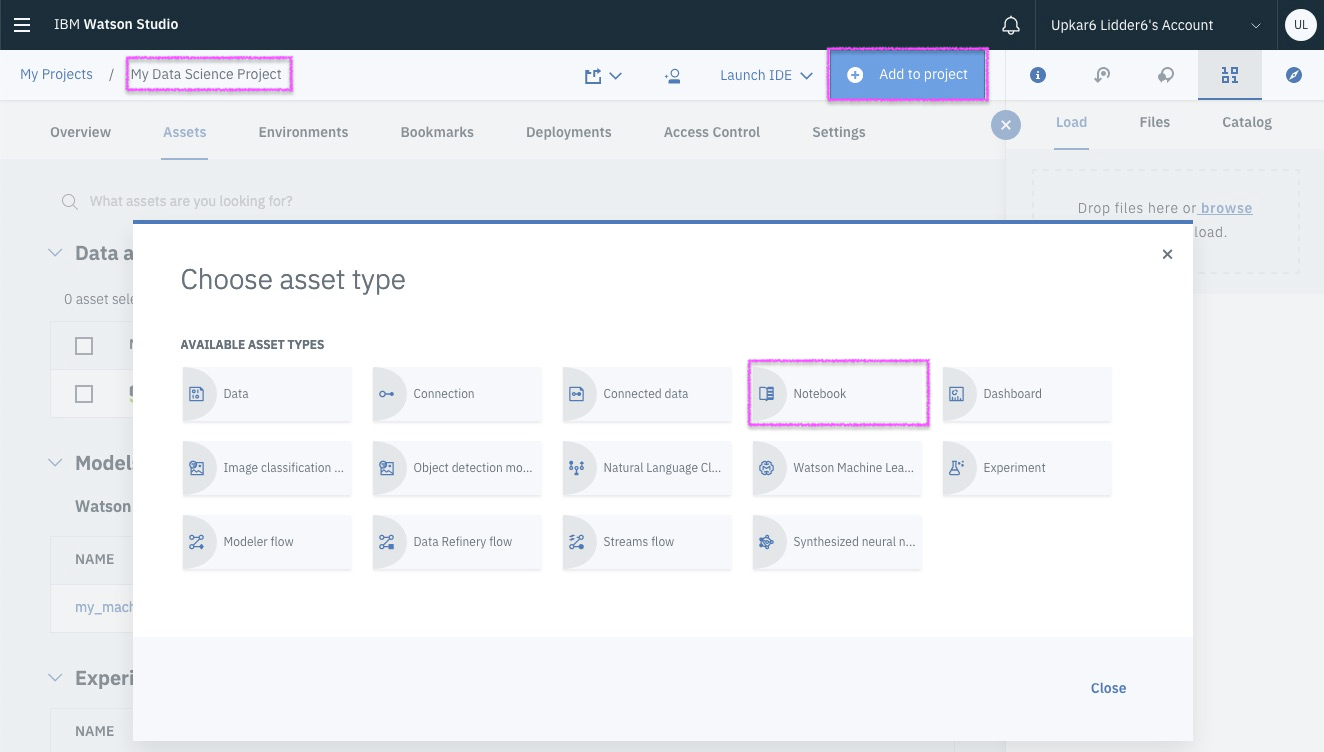
Task: Close the side data panel
Action: 1006,125
